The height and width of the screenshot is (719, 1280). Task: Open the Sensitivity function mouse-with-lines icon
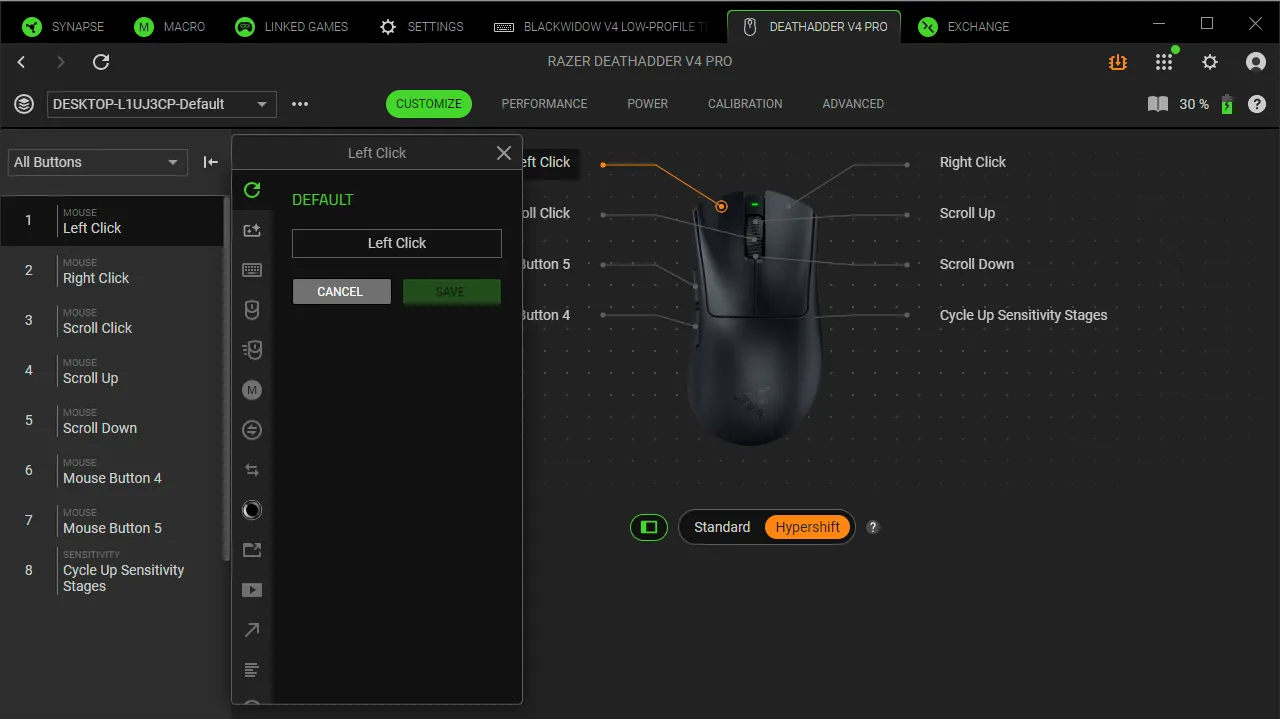click(252, 350)
